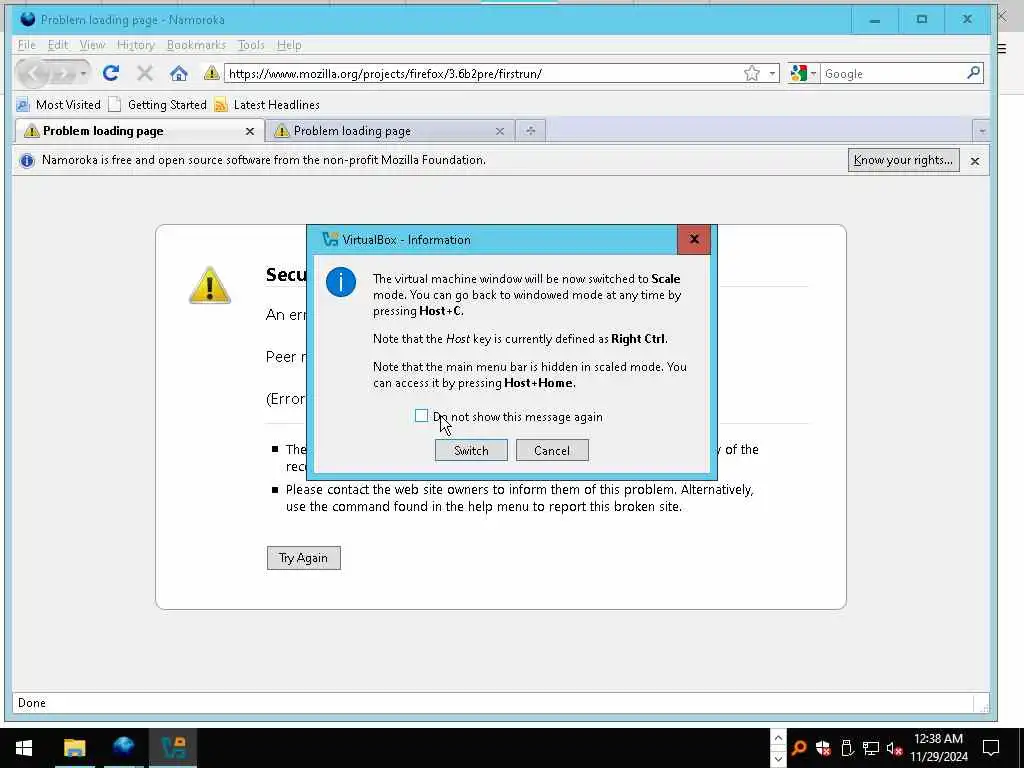Click the warning site identity icon by URL

(211, 73)
